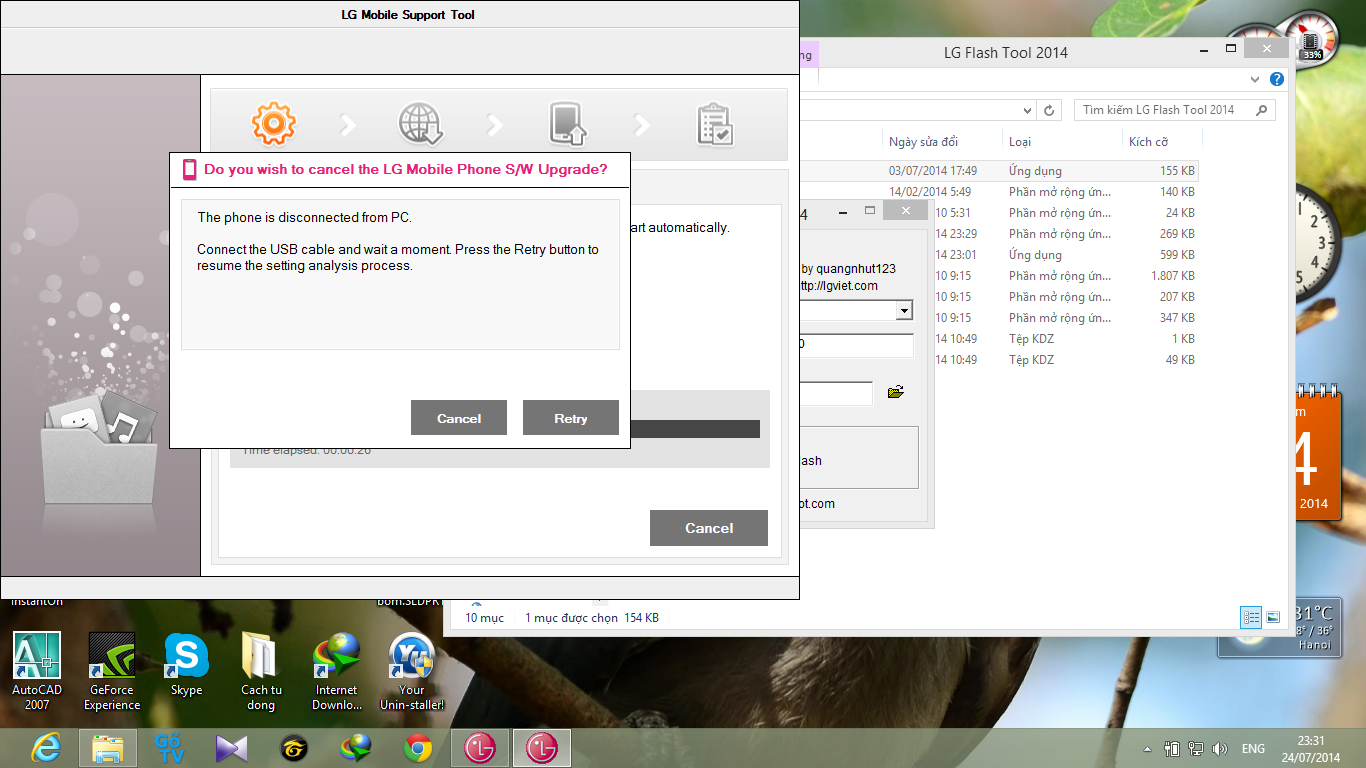1366x768 pixels.
Task: Click the network tray icon
Action: tap(1195, 749)
